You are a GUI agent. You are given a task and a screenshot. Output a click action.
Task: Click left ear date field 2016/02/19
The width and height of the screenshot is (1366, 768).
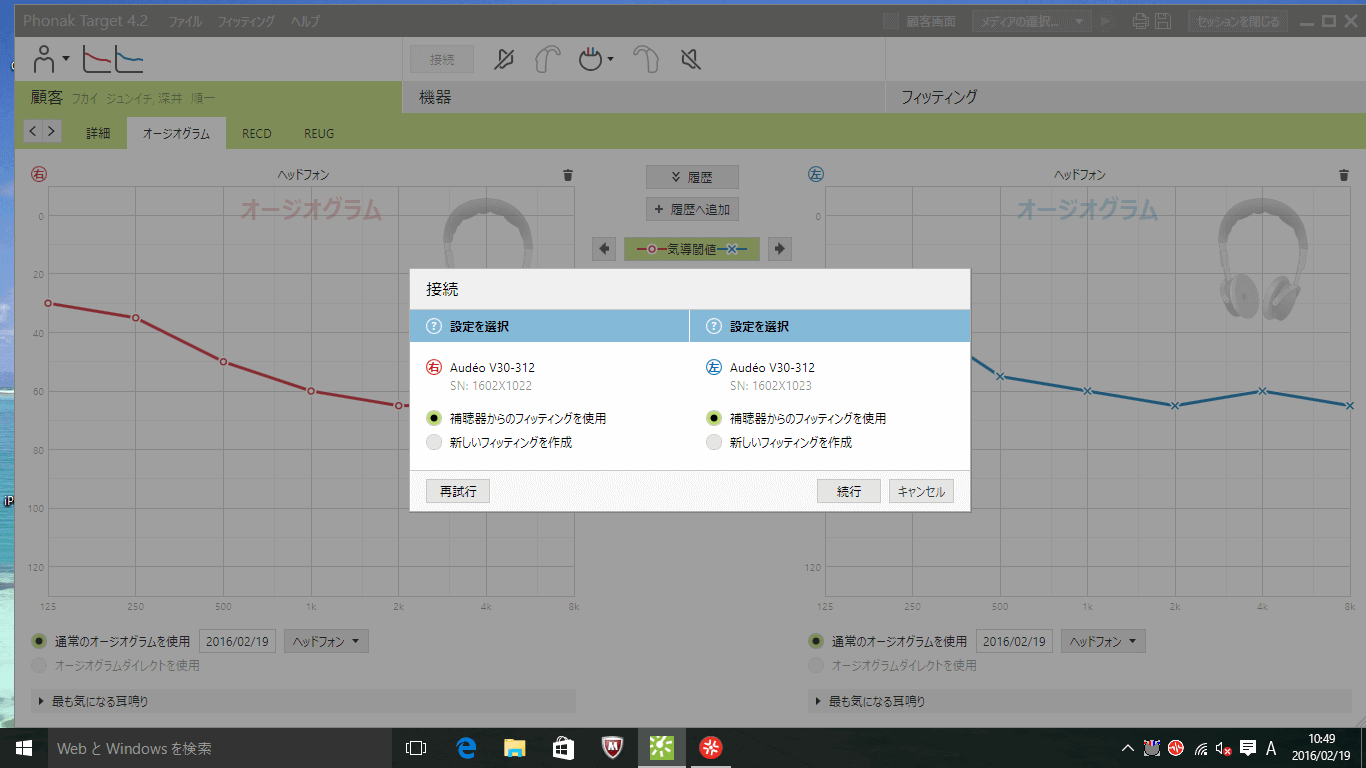[1014, 641]
